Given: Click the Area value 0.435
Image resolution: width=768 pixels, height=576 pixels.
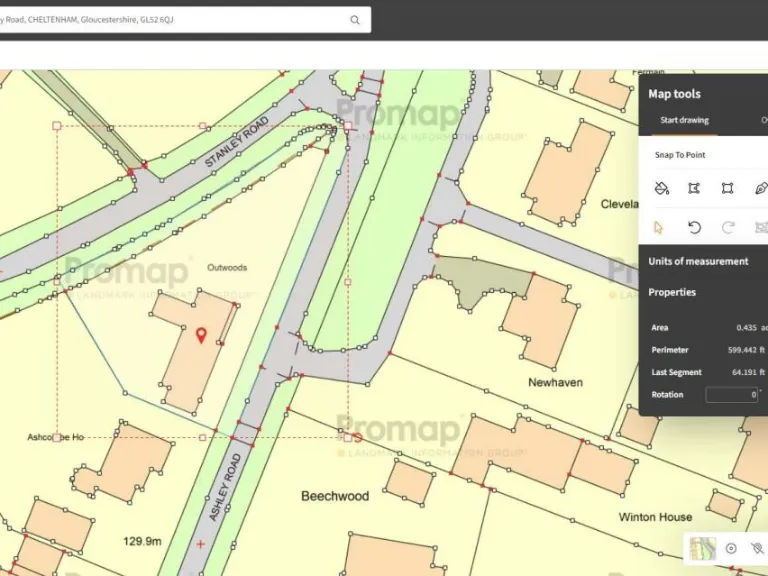Looking at the screenshot, I should coord(746,328).
